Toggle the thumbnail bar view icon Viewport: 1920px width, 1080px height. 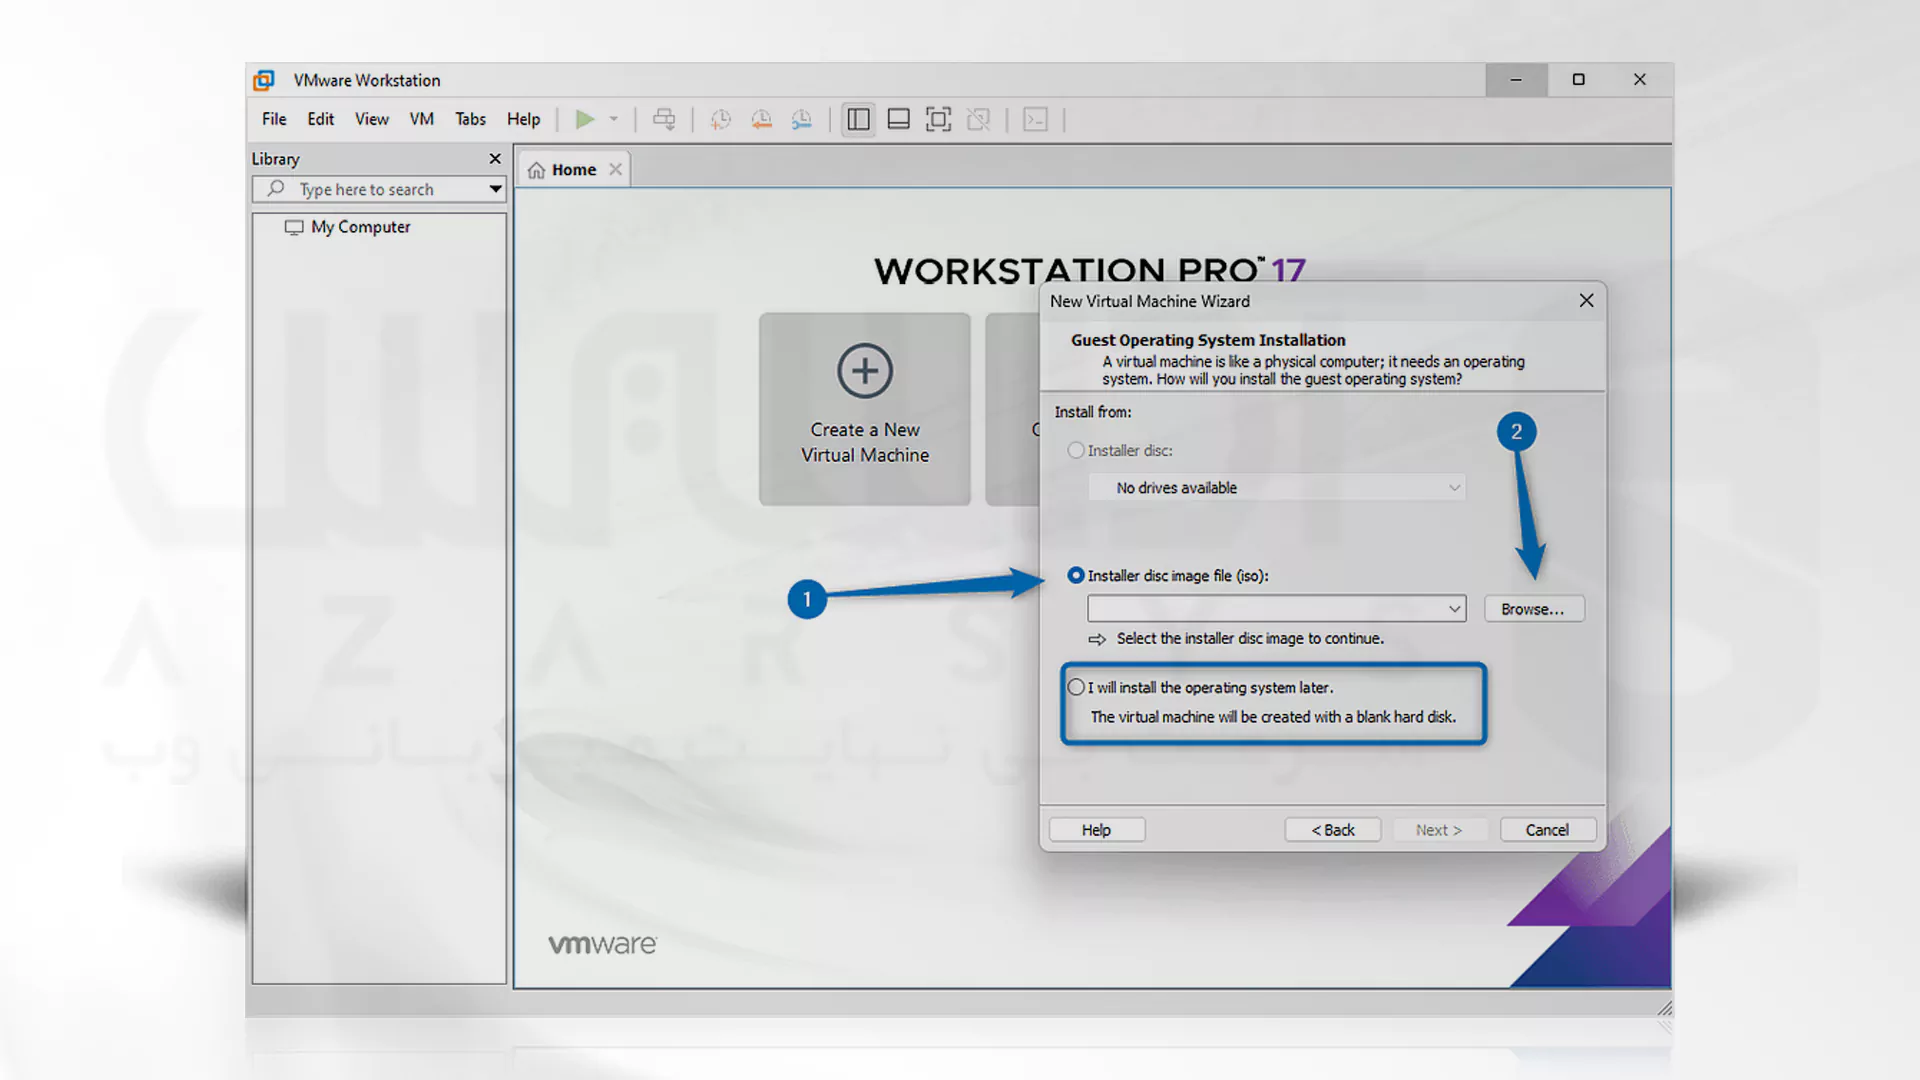tap(898, 120)
